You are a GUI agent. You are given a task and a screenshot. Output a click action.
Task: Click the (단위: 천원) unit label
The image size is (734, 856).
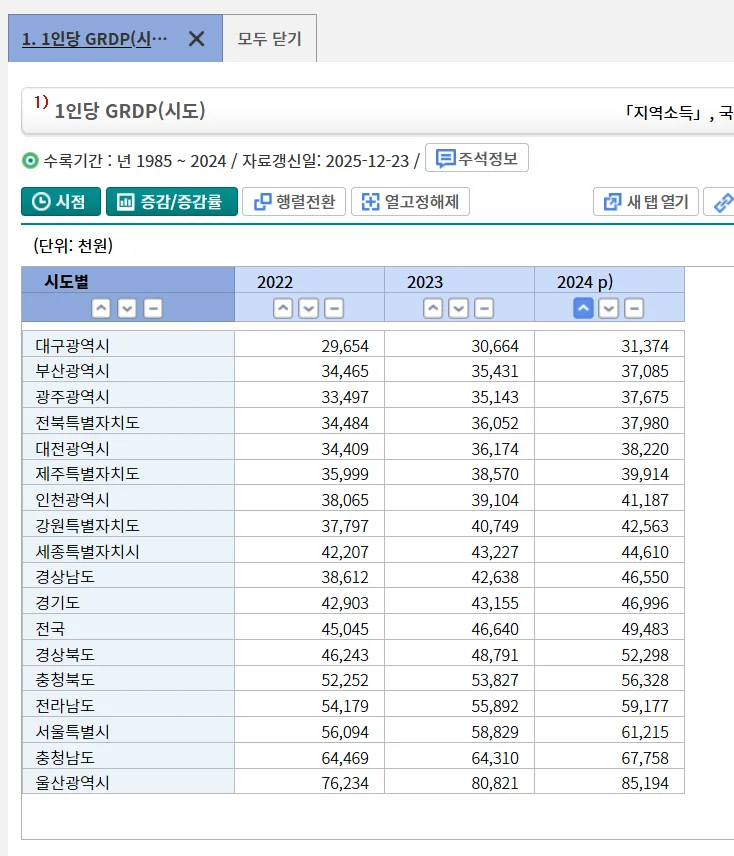tap(73, 245)
